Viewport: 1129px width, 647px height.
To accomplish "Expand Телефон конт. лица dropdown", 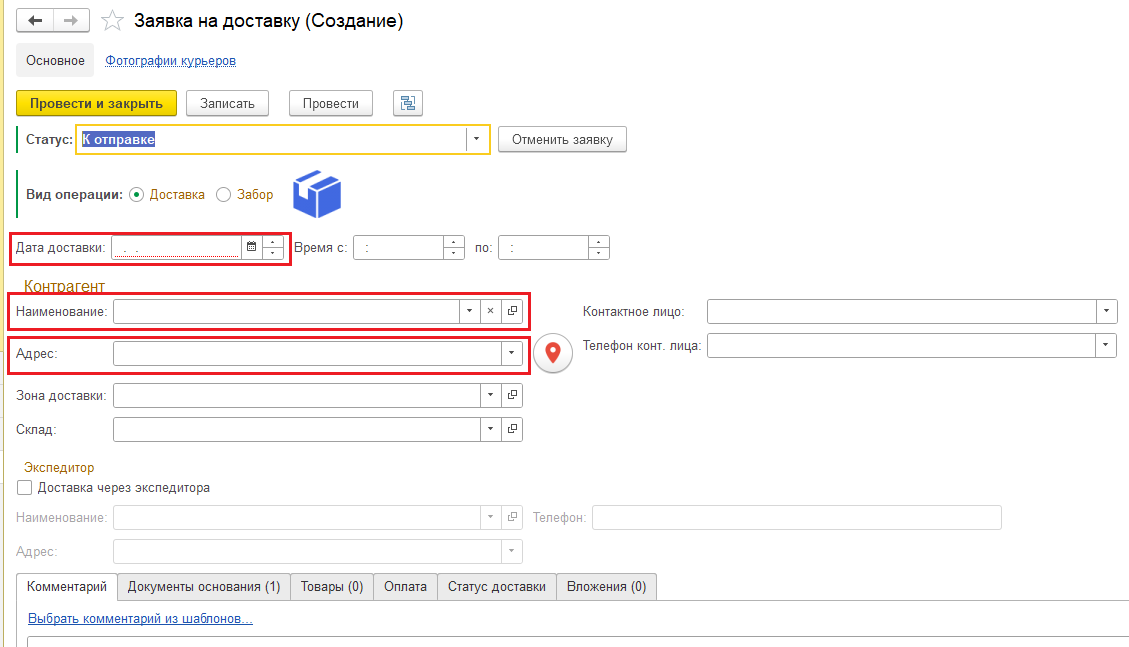I will click(1107, 345).
